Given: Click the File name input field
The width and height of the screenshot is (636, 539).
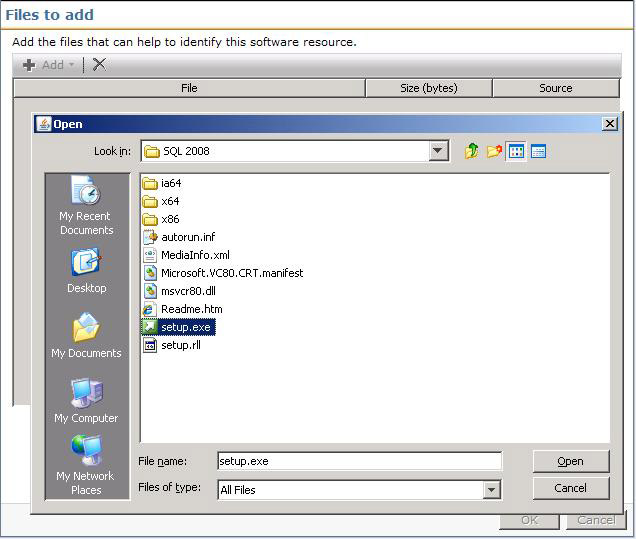Looking at the screenshot, I should (359, 461).
